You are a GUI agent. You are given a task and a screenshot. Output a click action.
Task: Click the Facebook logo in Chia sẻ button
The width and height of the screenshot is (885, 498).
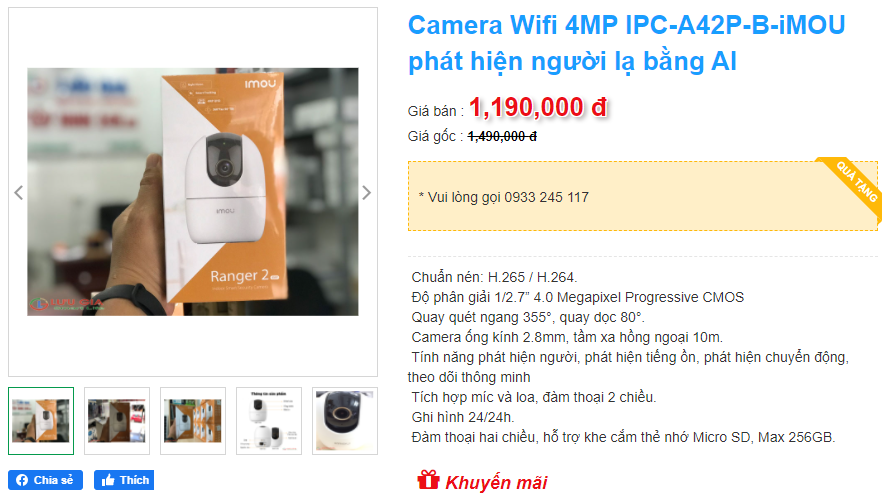click(x=22, y=480)
